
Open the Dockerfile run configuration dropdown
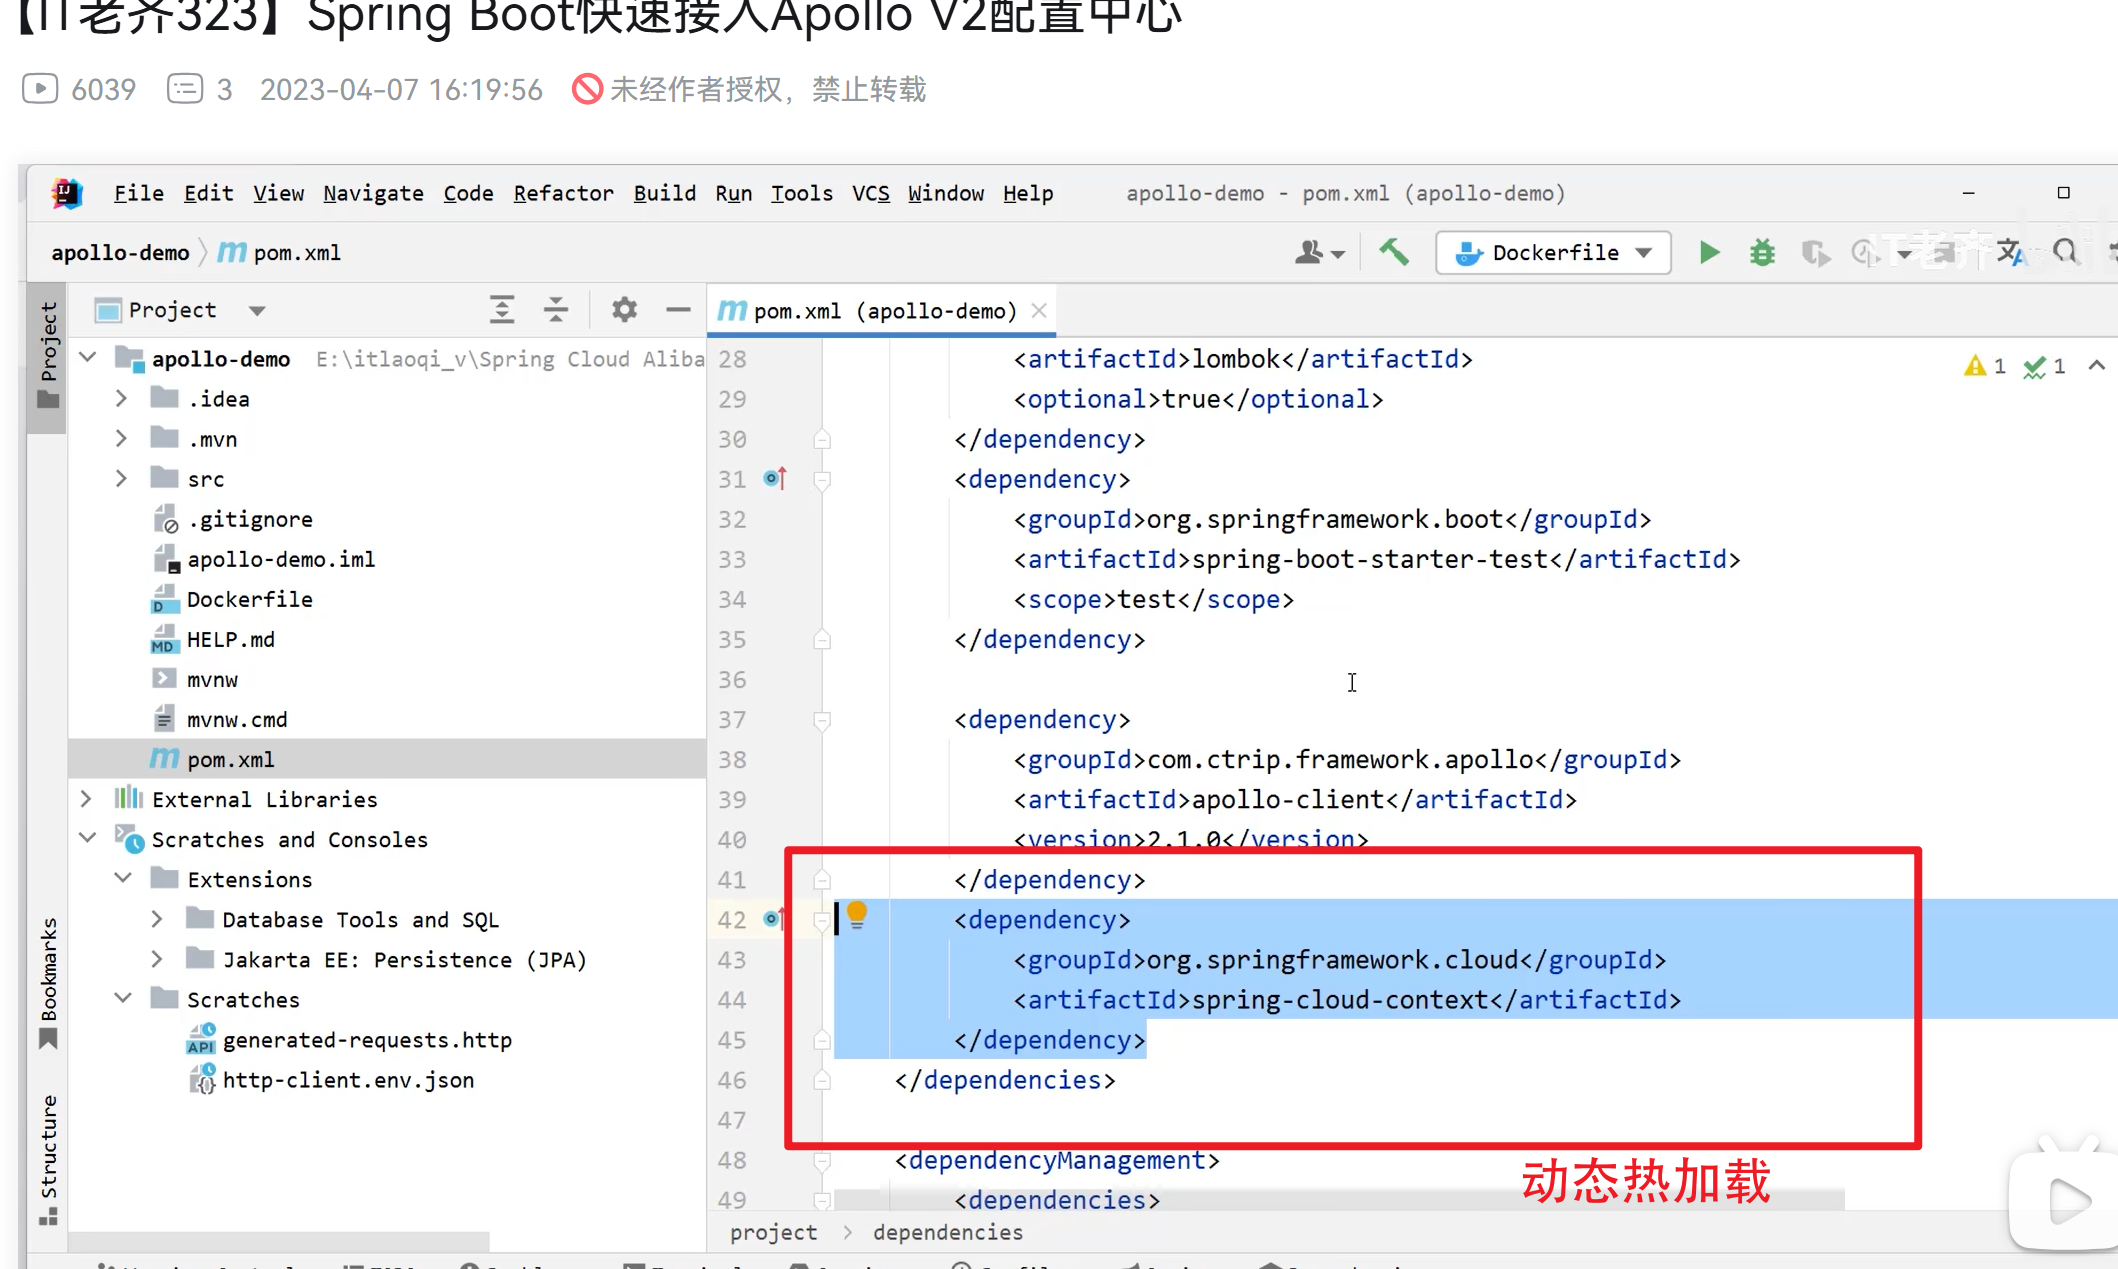(x=1553, y=253)
